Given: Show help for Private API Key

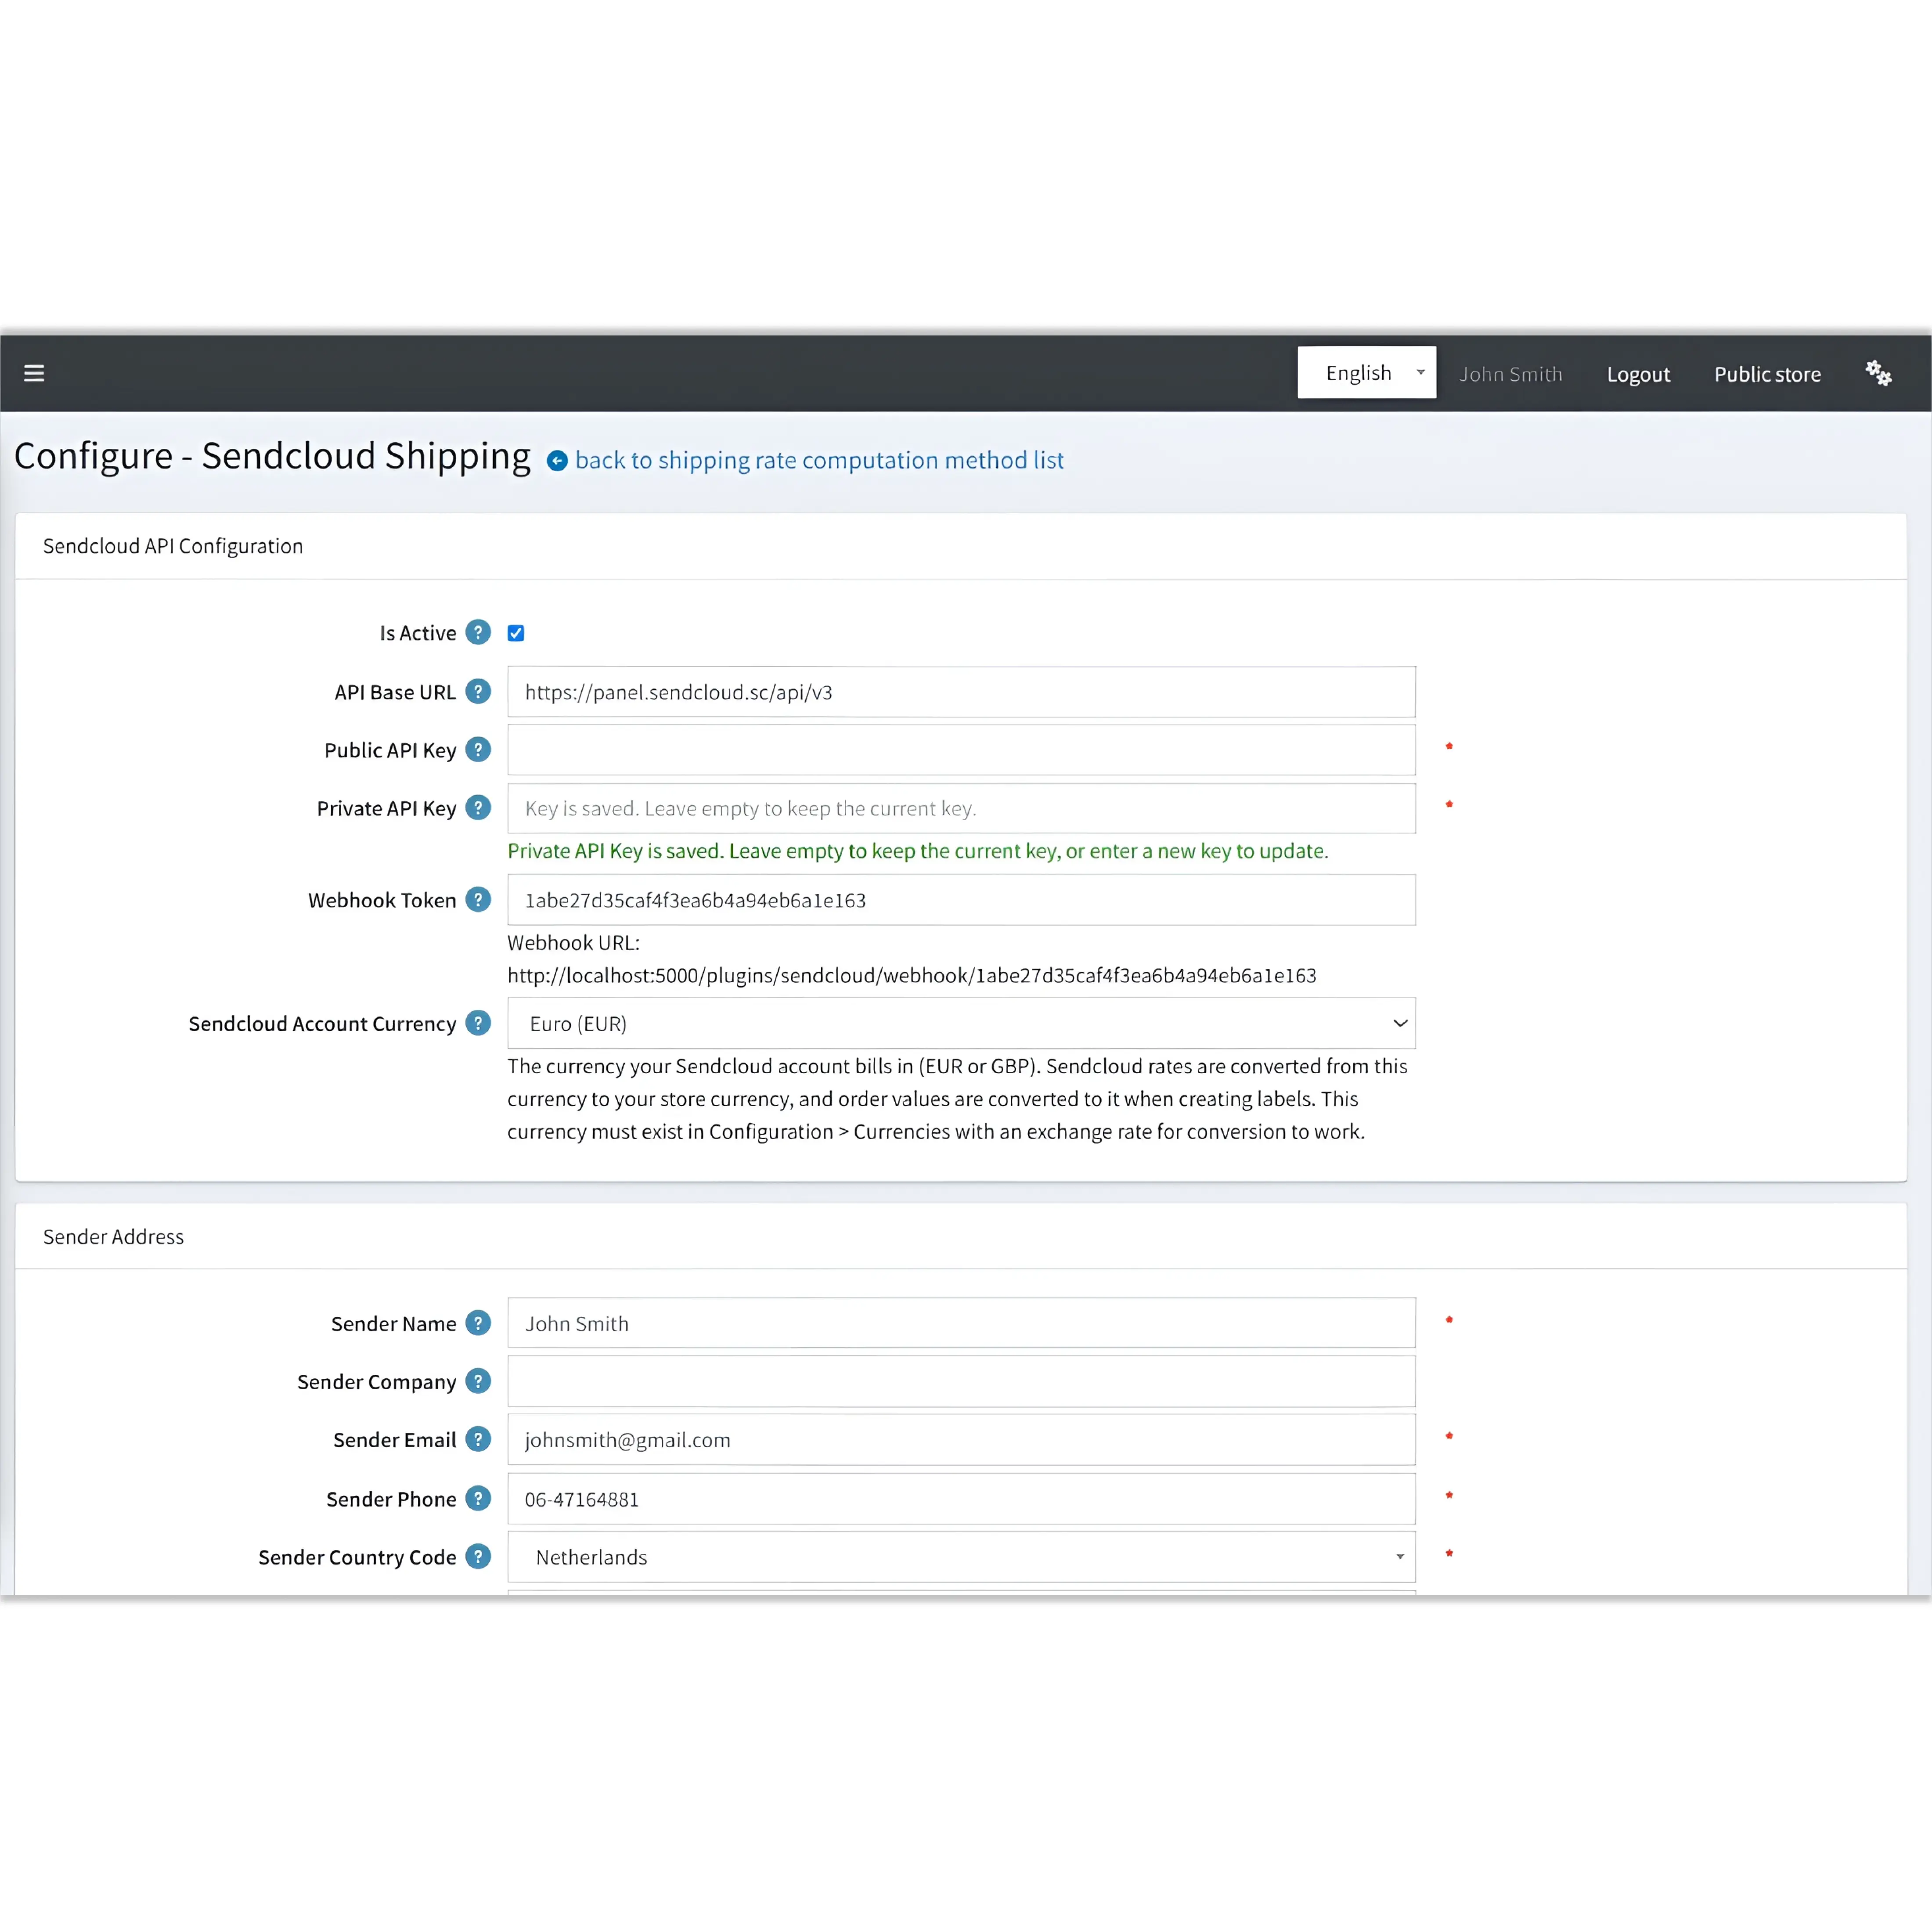Looking at the screenshot, I should coord(478,807).
